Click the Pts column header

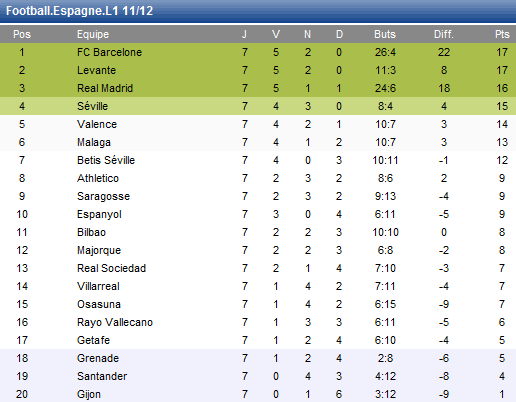click(502, 34)
